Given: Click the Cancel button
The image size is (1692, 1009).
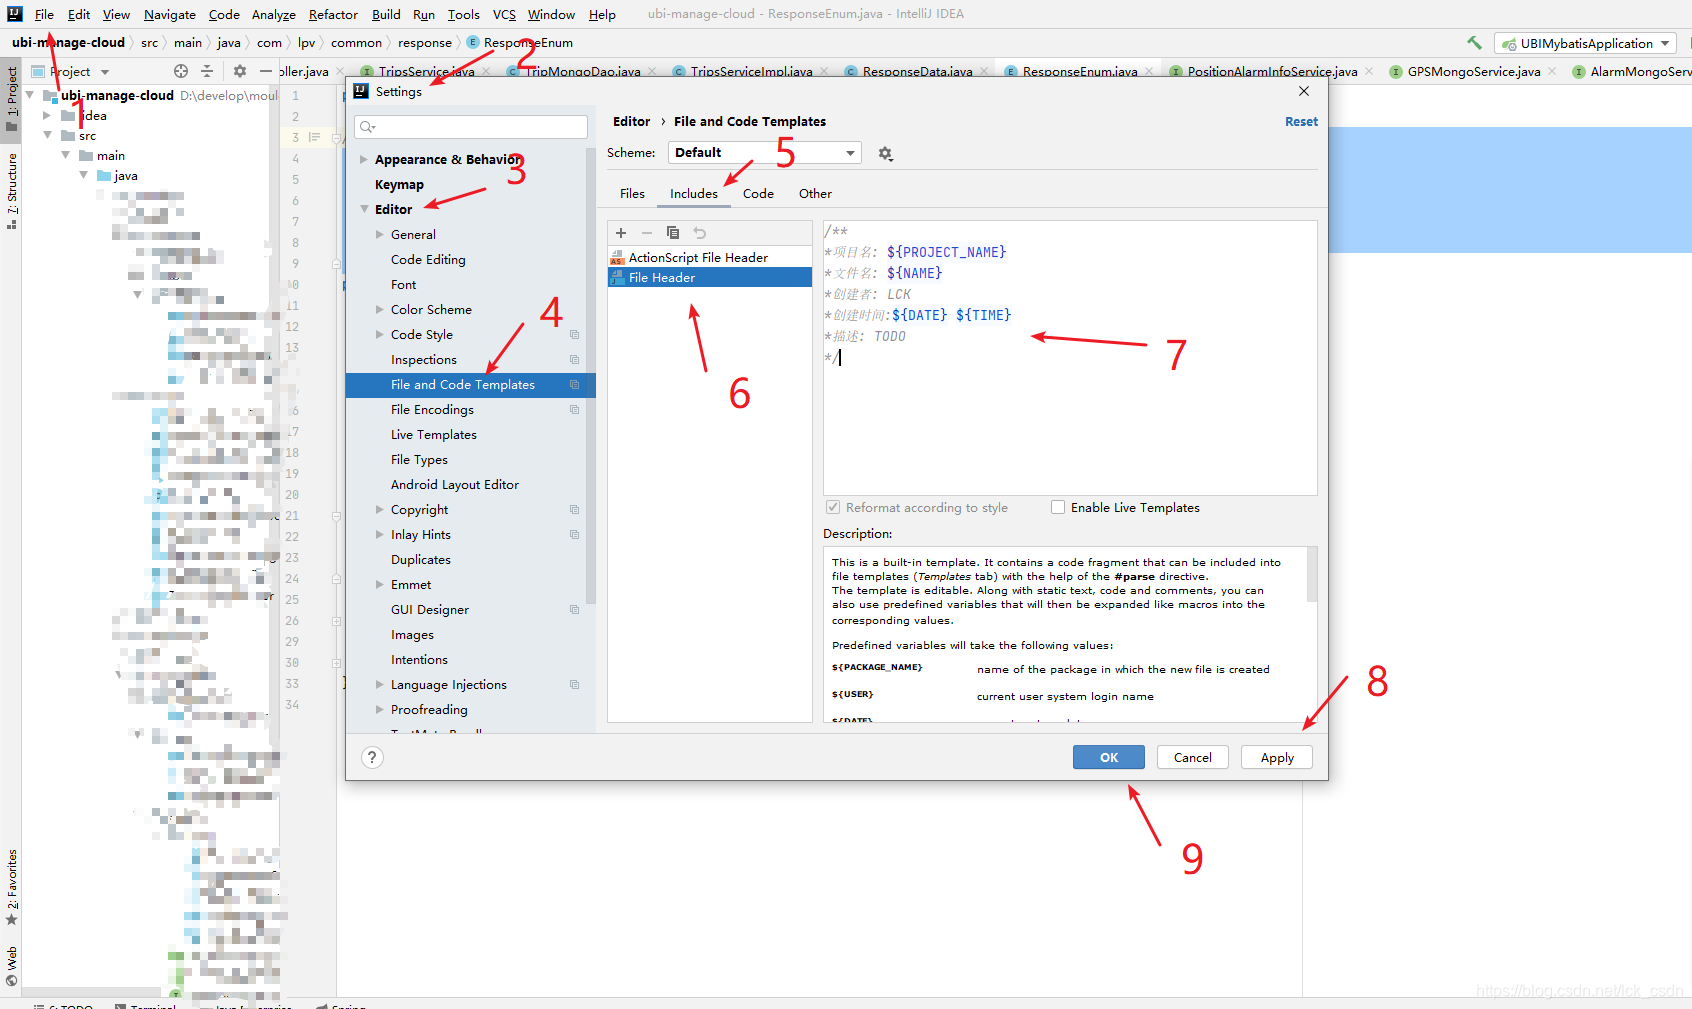Looking at the screenshot, I should click(1193, 757).
